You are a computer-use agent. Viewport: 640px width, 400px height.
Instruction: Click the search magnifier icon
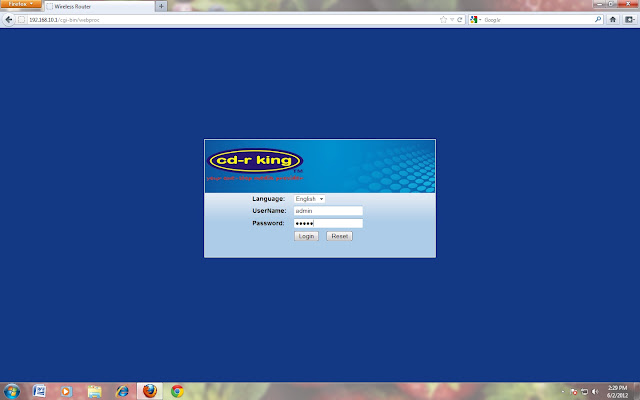tap(598, 19)
